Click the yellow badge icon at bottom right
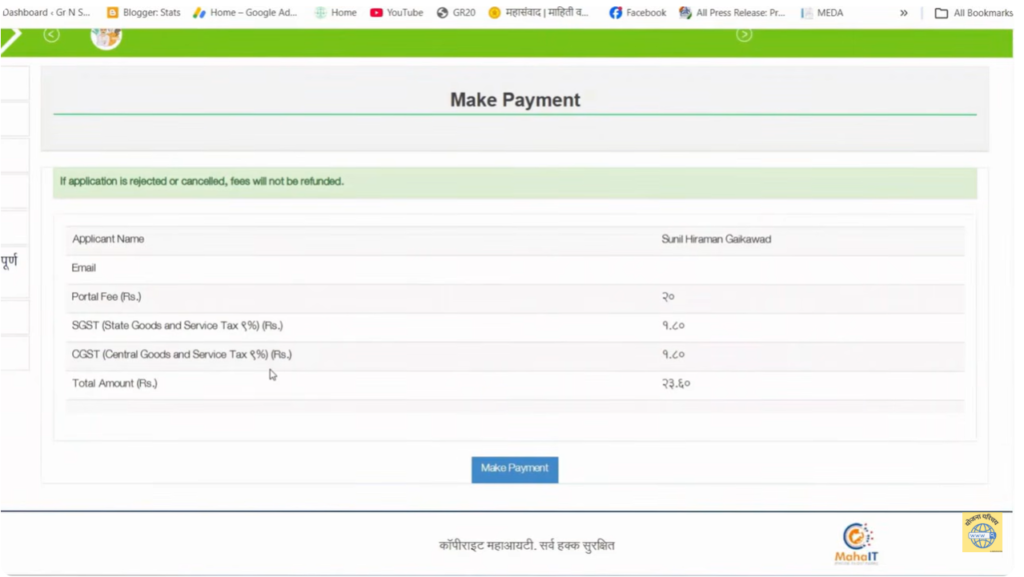This screenshot has height=577, width=1024. pyautogui.click(x=982, y=533)
